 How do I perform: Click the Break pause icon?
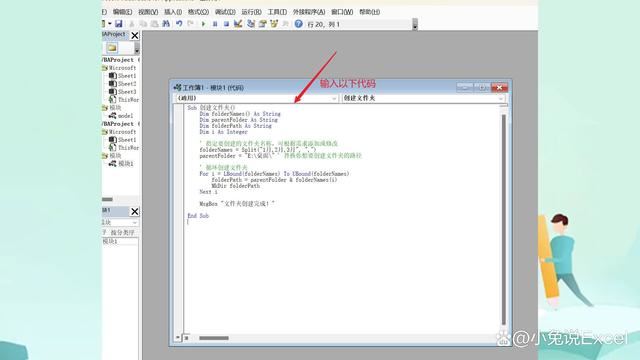click(215, 24)
